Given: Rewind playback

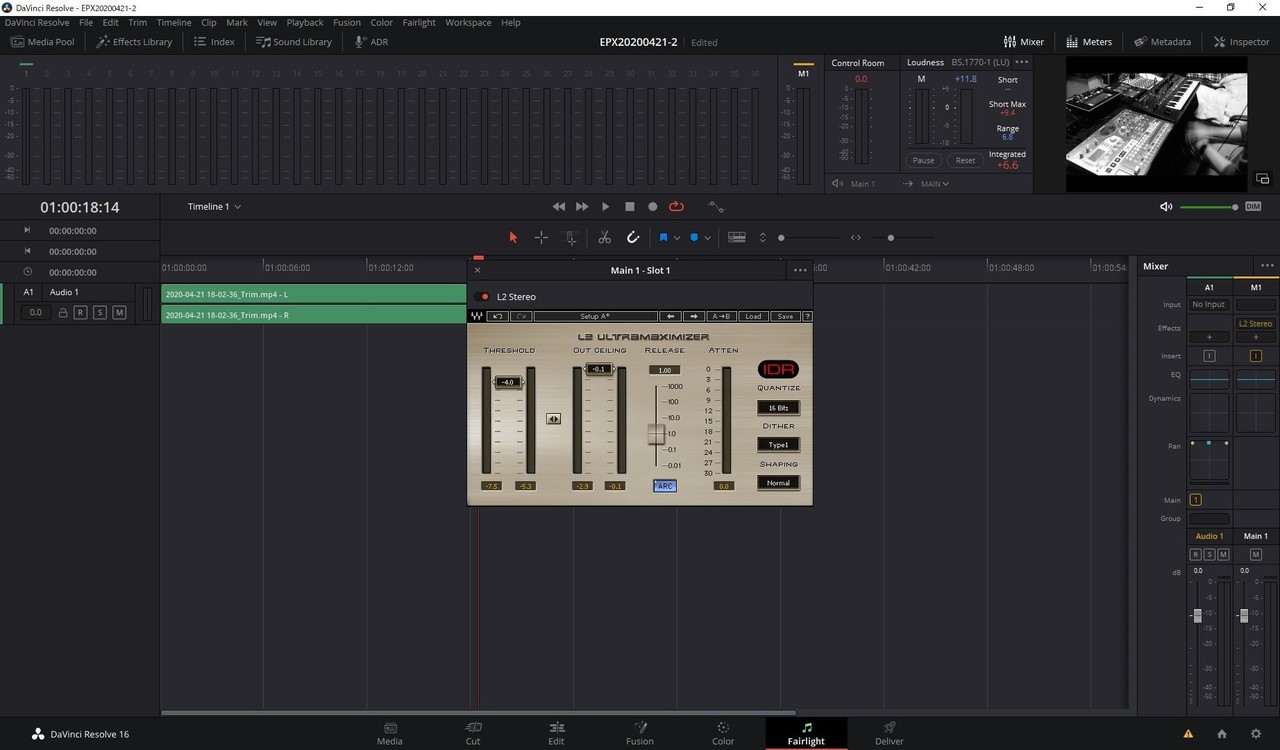Looking at the screenshot, I should point(559,206).
